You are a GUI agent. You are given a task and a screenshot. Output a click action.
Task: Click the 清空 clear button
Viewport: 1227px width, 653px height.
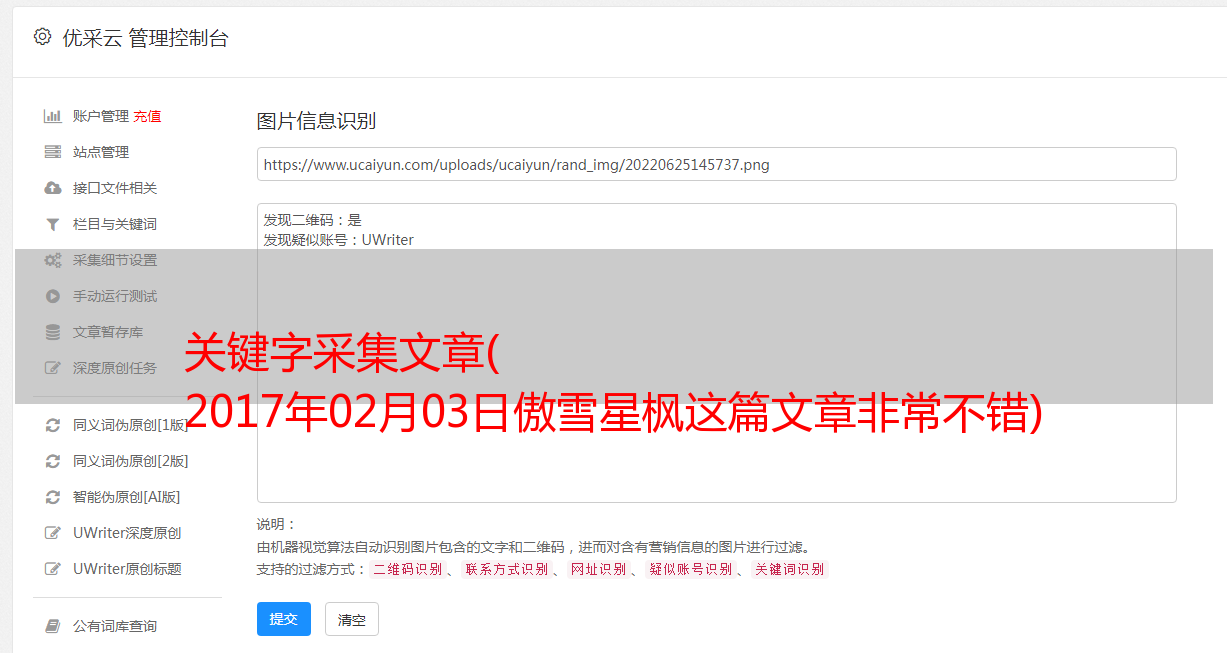[352, 619]
